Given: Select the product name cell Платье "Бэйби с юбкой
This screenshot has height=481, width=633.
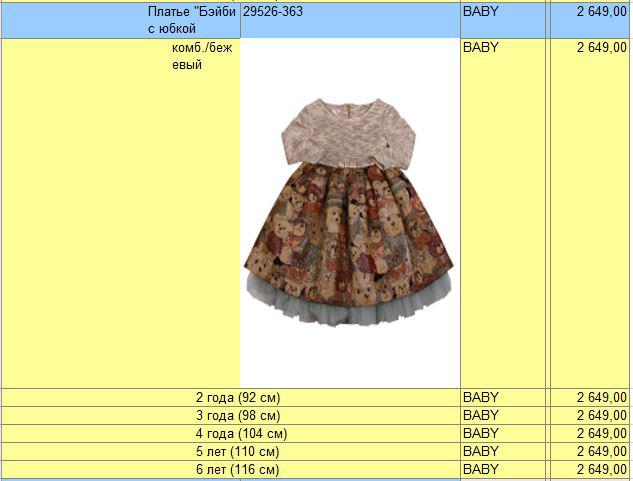Looking at the screenshot, I should pyautogui.click(x=190, y=20).
